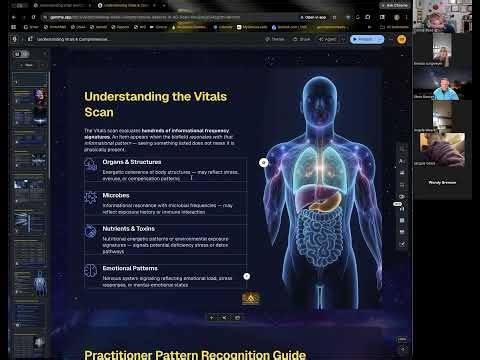This screenshot has width=480, height=360.
Task: Click the Microbes heading text
Action: (116, 195)
